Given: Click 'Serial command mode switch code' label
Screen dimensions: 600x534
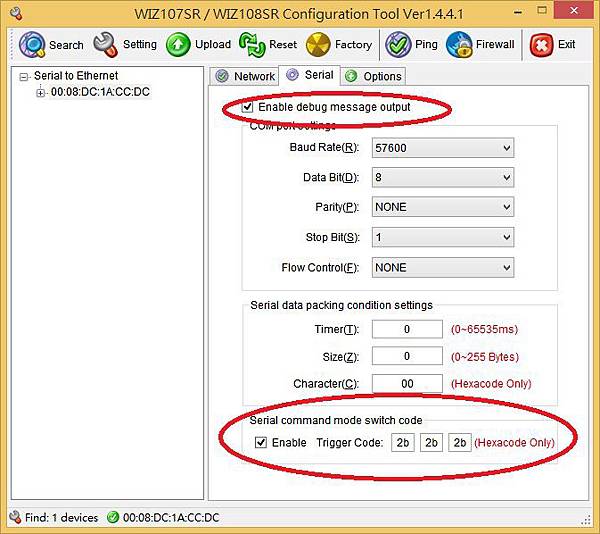Looking at the screenshot, I should (x=336, y=420).
